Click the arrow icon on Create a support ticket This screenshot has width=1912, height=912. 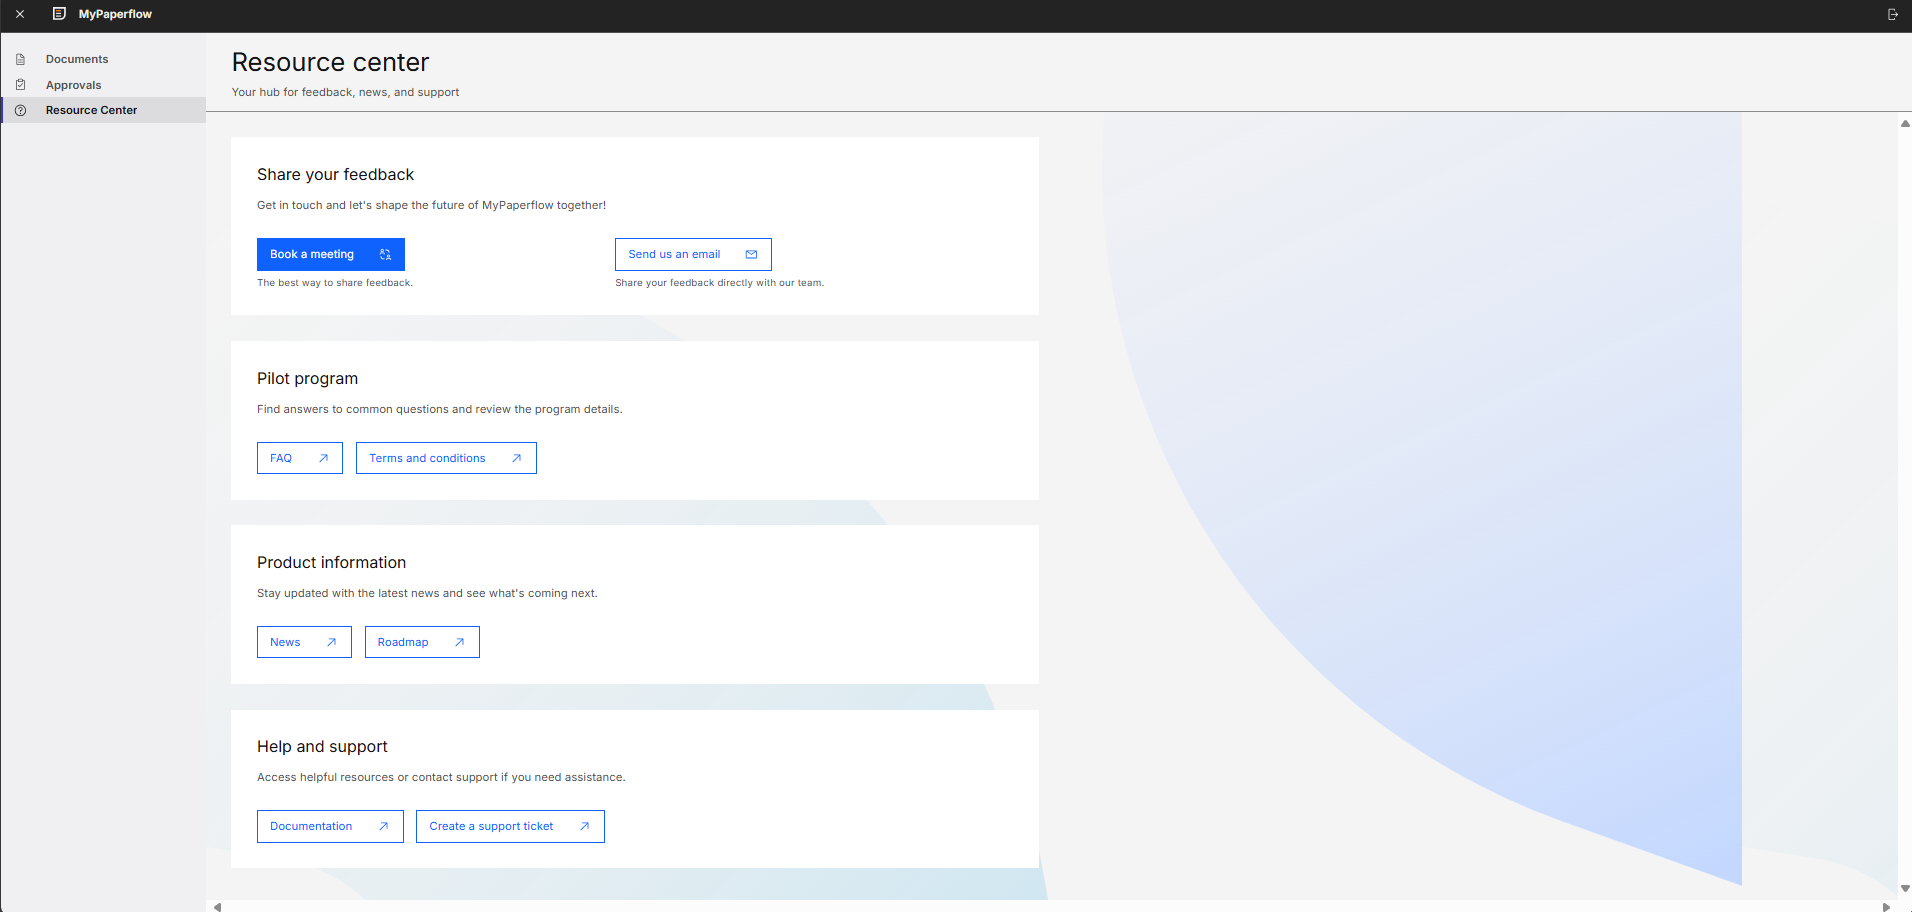pyautogui.click(x=584, y=826)
